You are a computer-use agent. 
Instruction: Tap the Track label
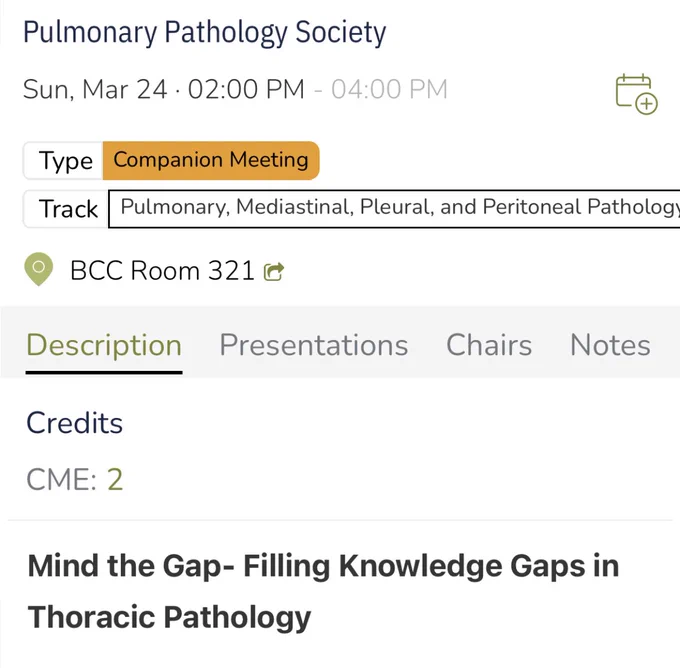point(68,209)
